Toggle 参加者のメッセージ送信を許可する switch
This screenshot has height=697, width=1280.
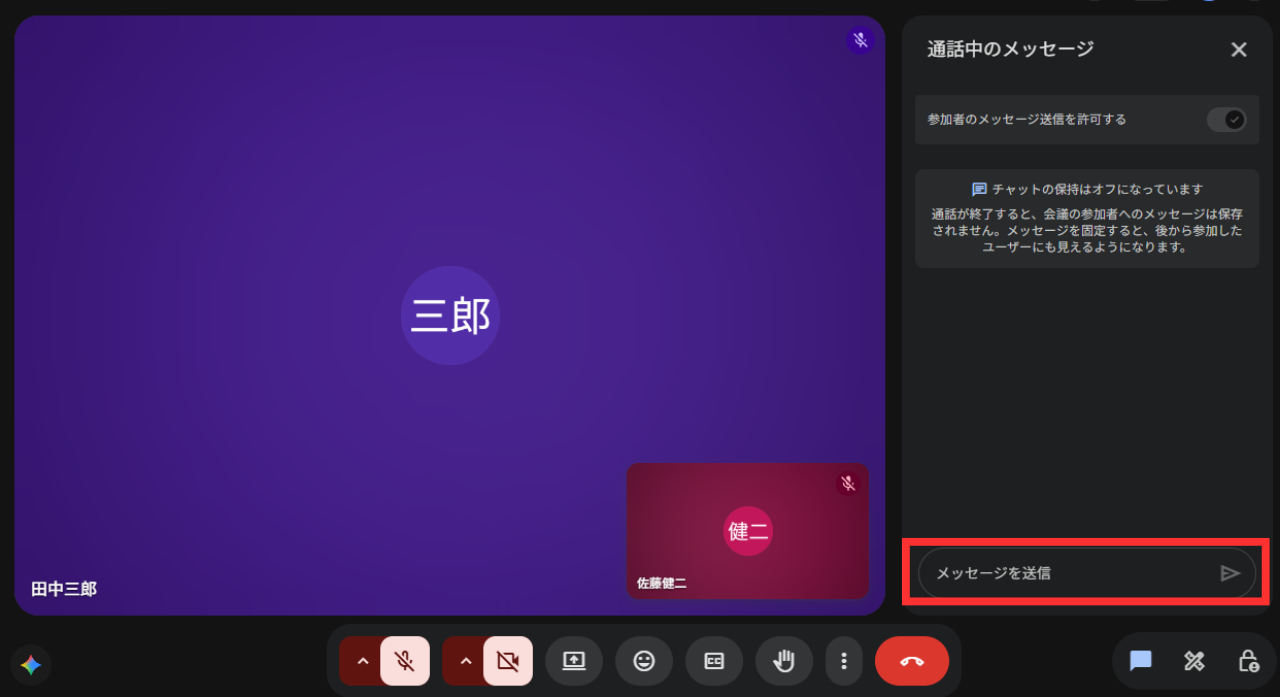tap(1226, 120)
